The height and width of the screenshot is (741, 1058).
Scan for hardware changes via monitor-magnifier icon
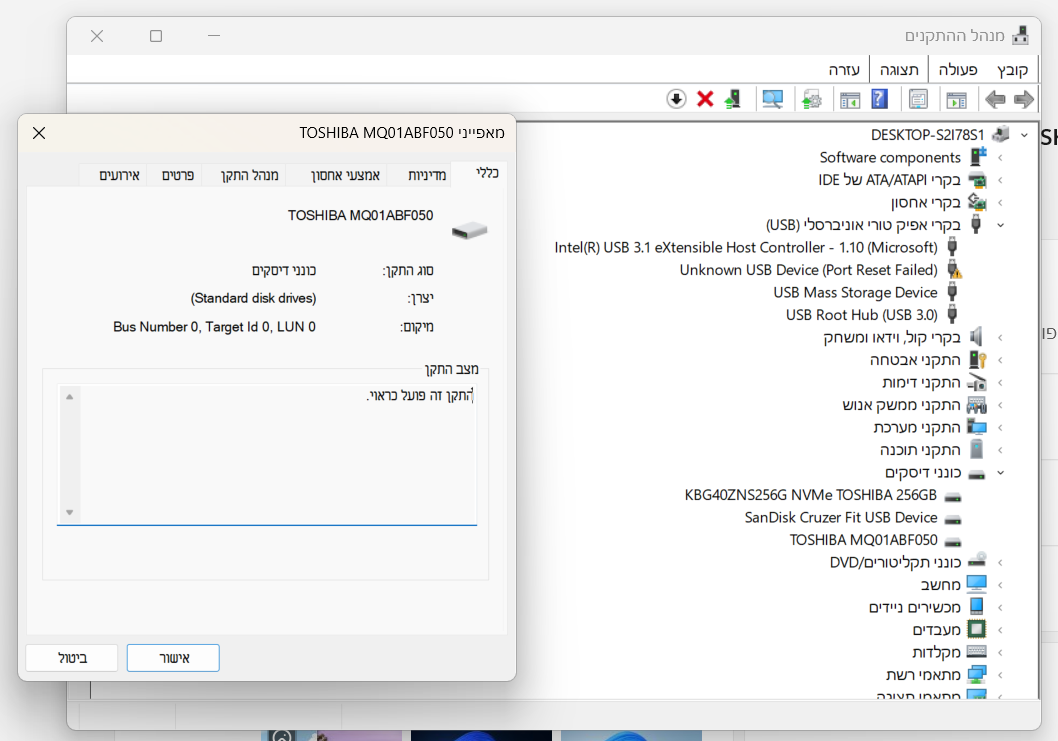(x=773, y=99)
